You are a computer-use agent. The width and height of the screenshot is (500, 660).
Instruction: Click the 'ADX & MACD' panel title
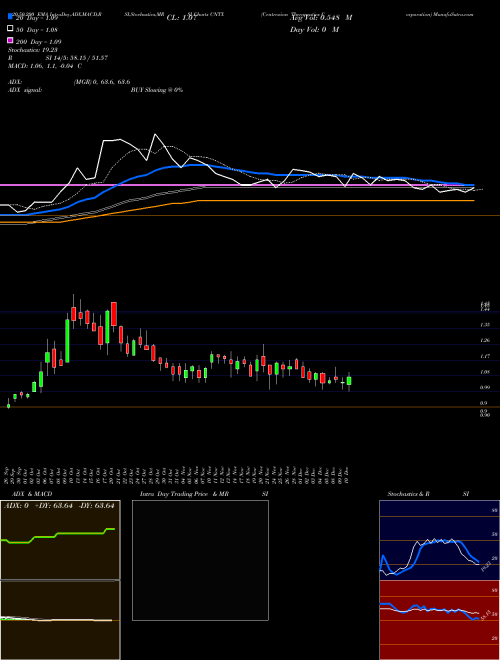pos(32,494)
